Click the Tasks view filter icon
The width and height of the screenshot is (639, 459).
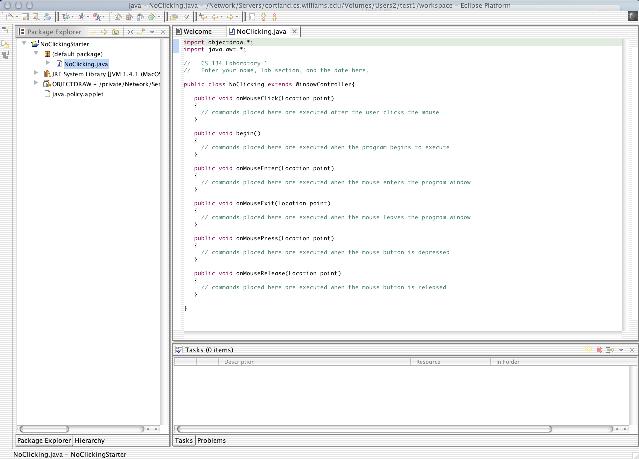coord(607,350)
